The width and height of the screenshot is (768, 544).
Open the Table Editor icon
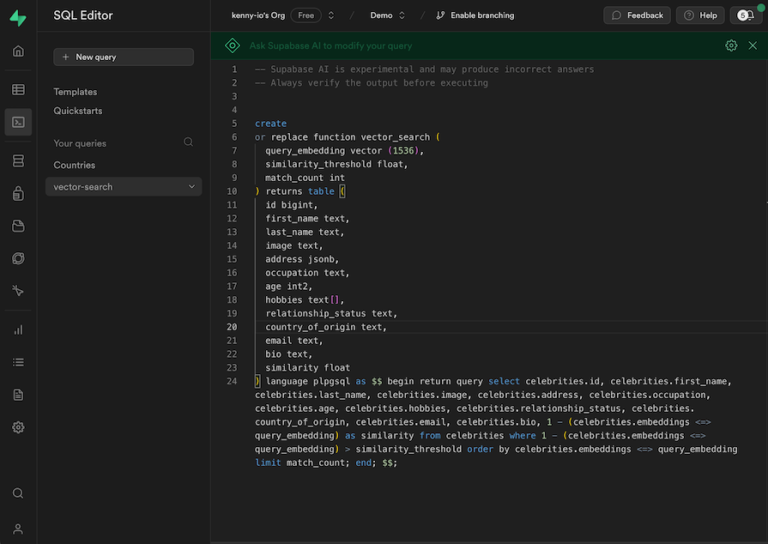(18, 89)
